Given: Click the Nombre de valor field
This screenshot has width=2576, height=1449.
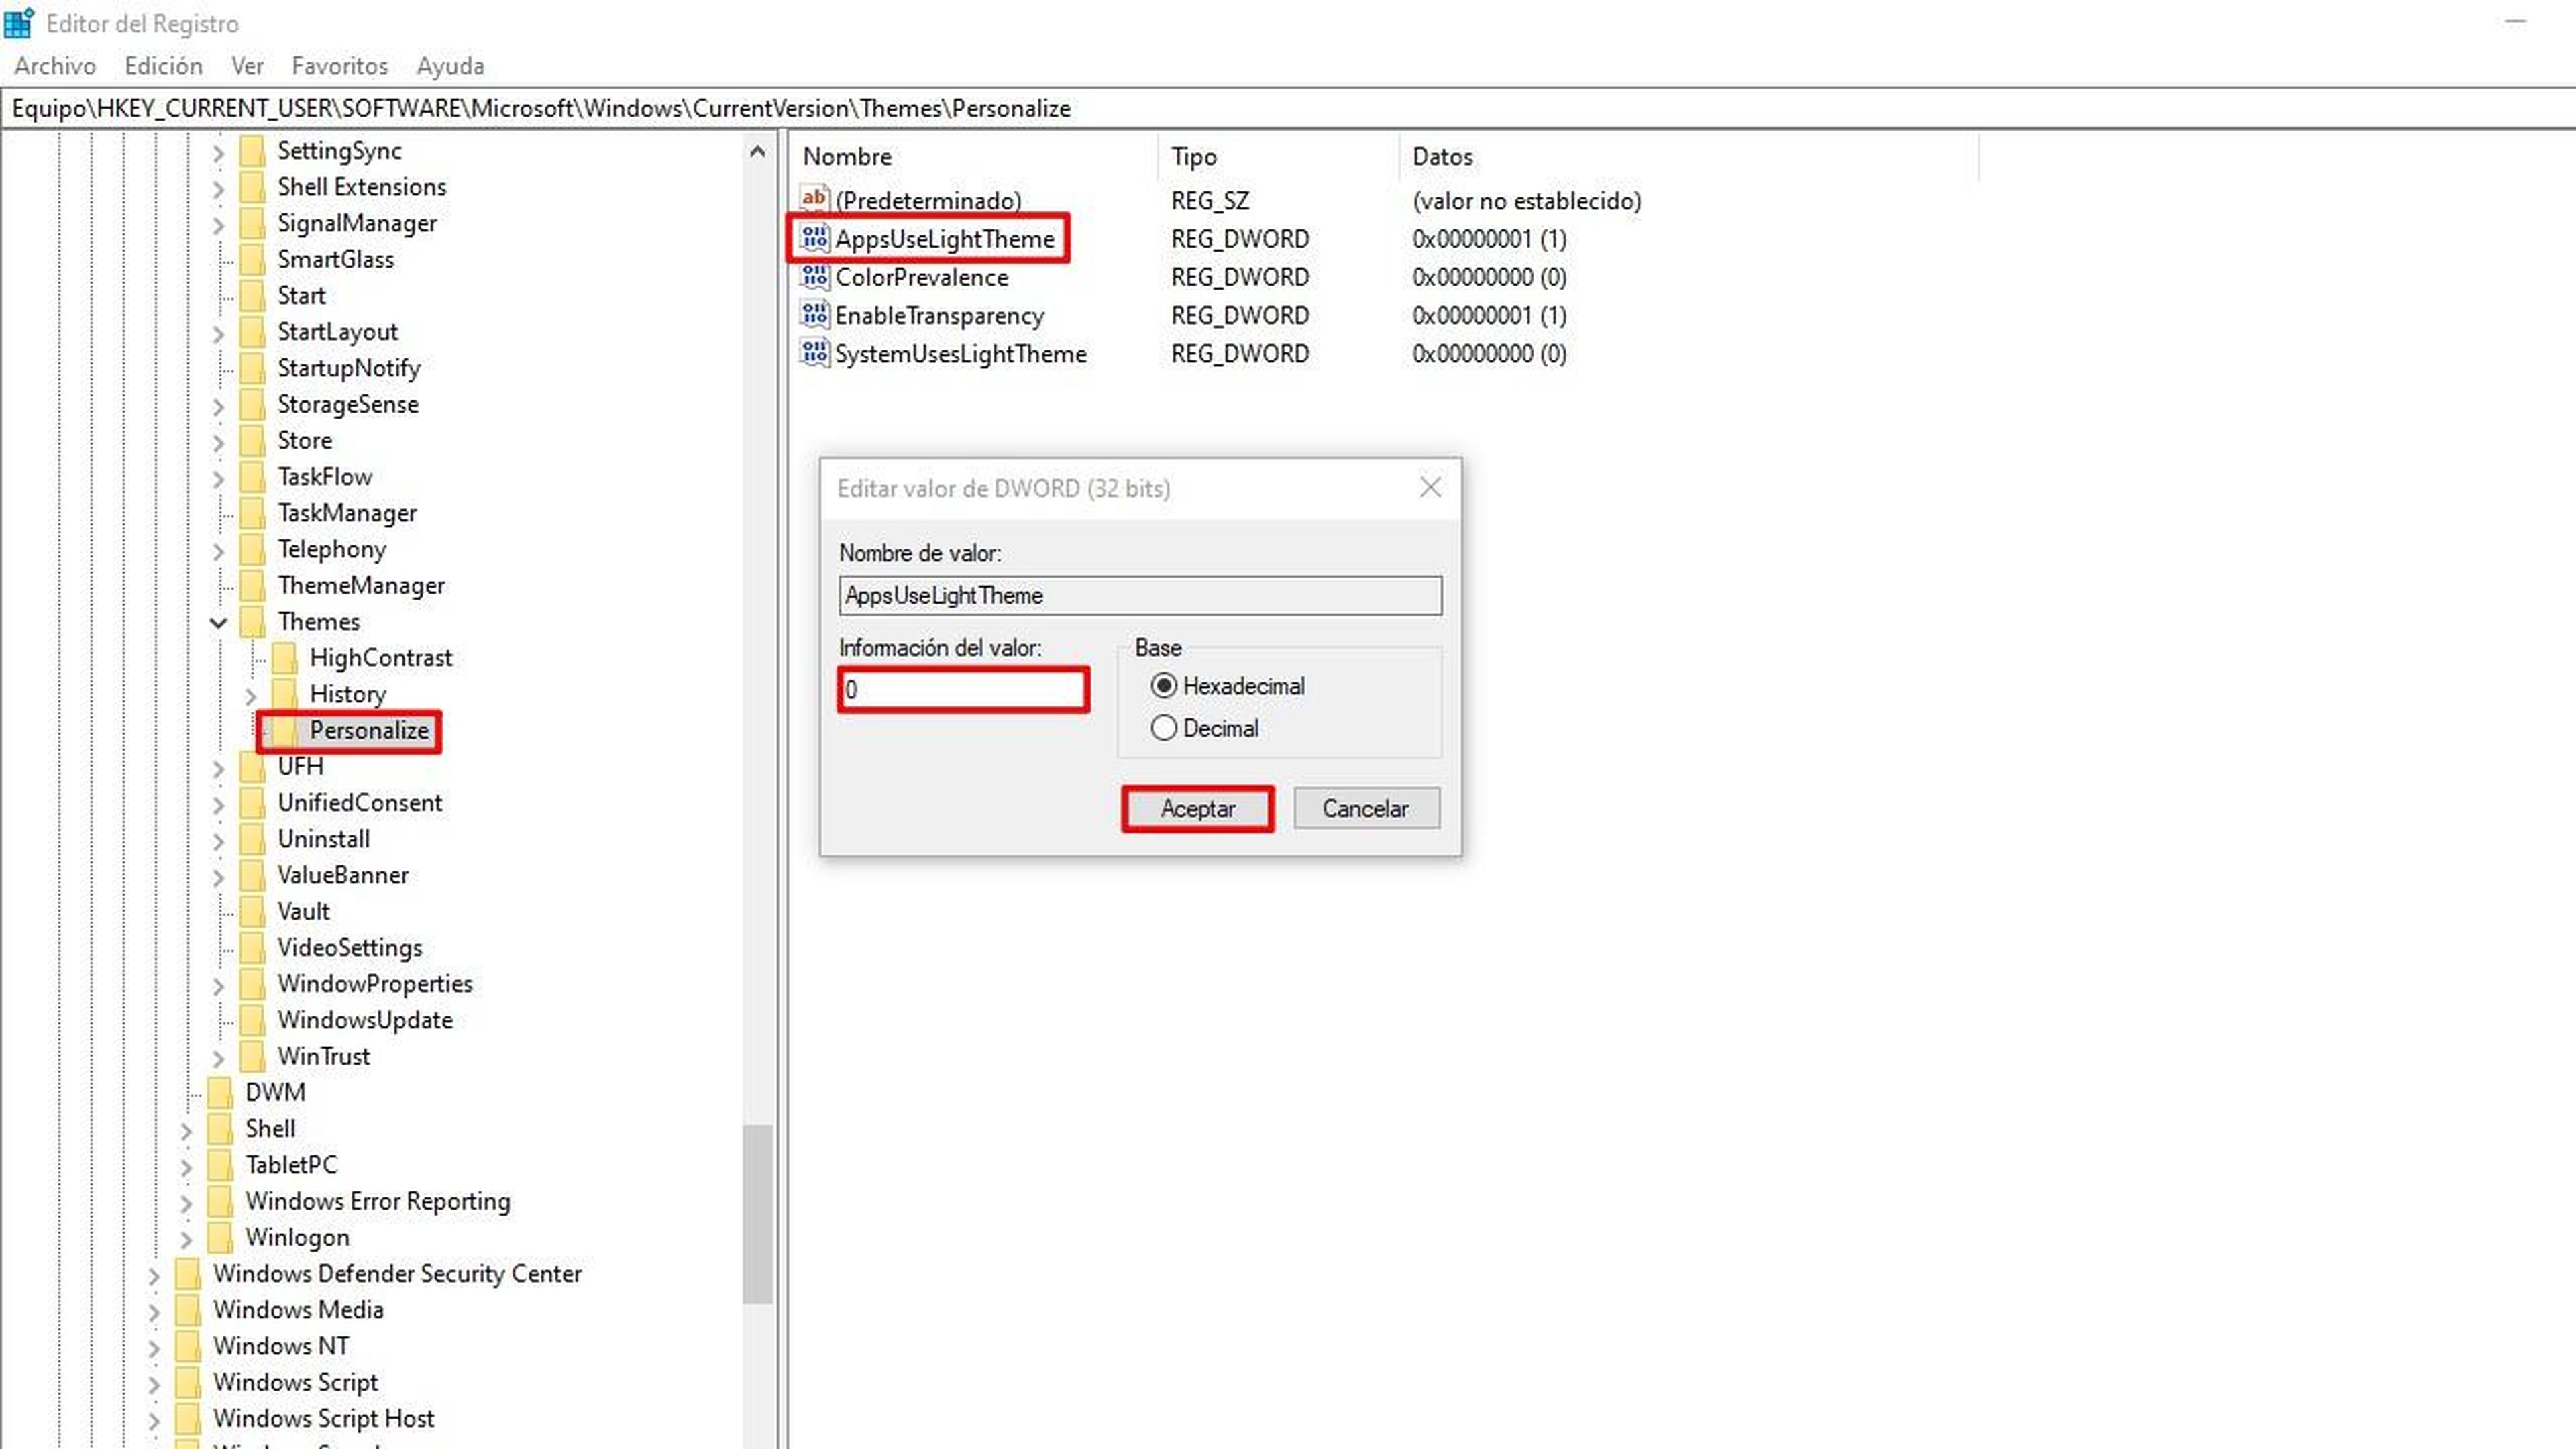Looking at the screenshot, I should click(1140, 595).
